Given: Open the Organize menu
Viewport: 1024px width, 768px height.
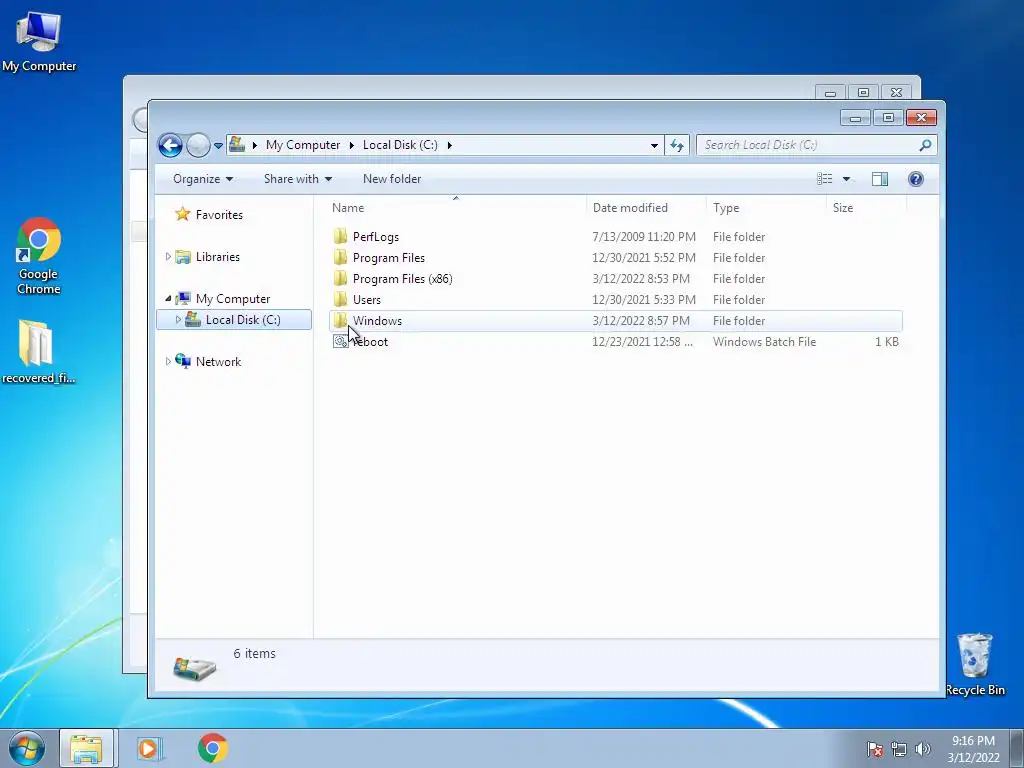Looking at the screenshot, I should point(202,179).
